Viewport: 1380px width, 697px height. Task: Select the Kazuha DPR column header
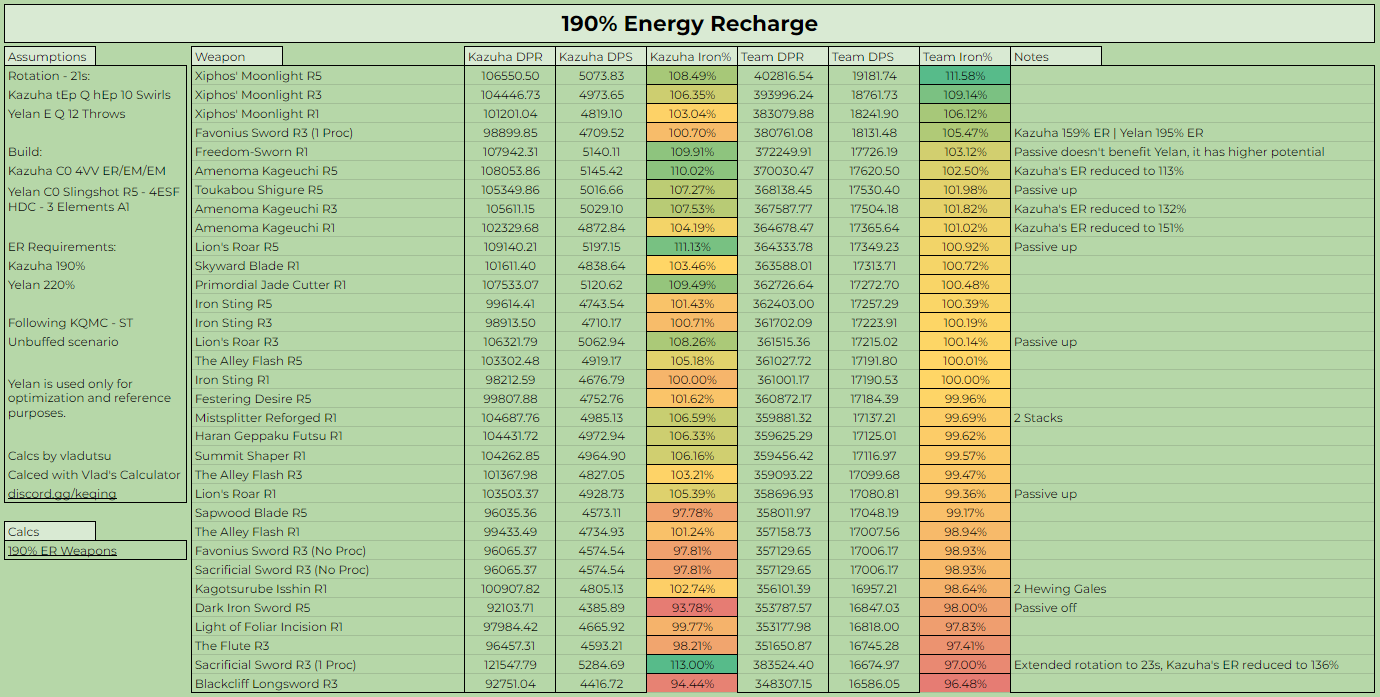(510, 57)
